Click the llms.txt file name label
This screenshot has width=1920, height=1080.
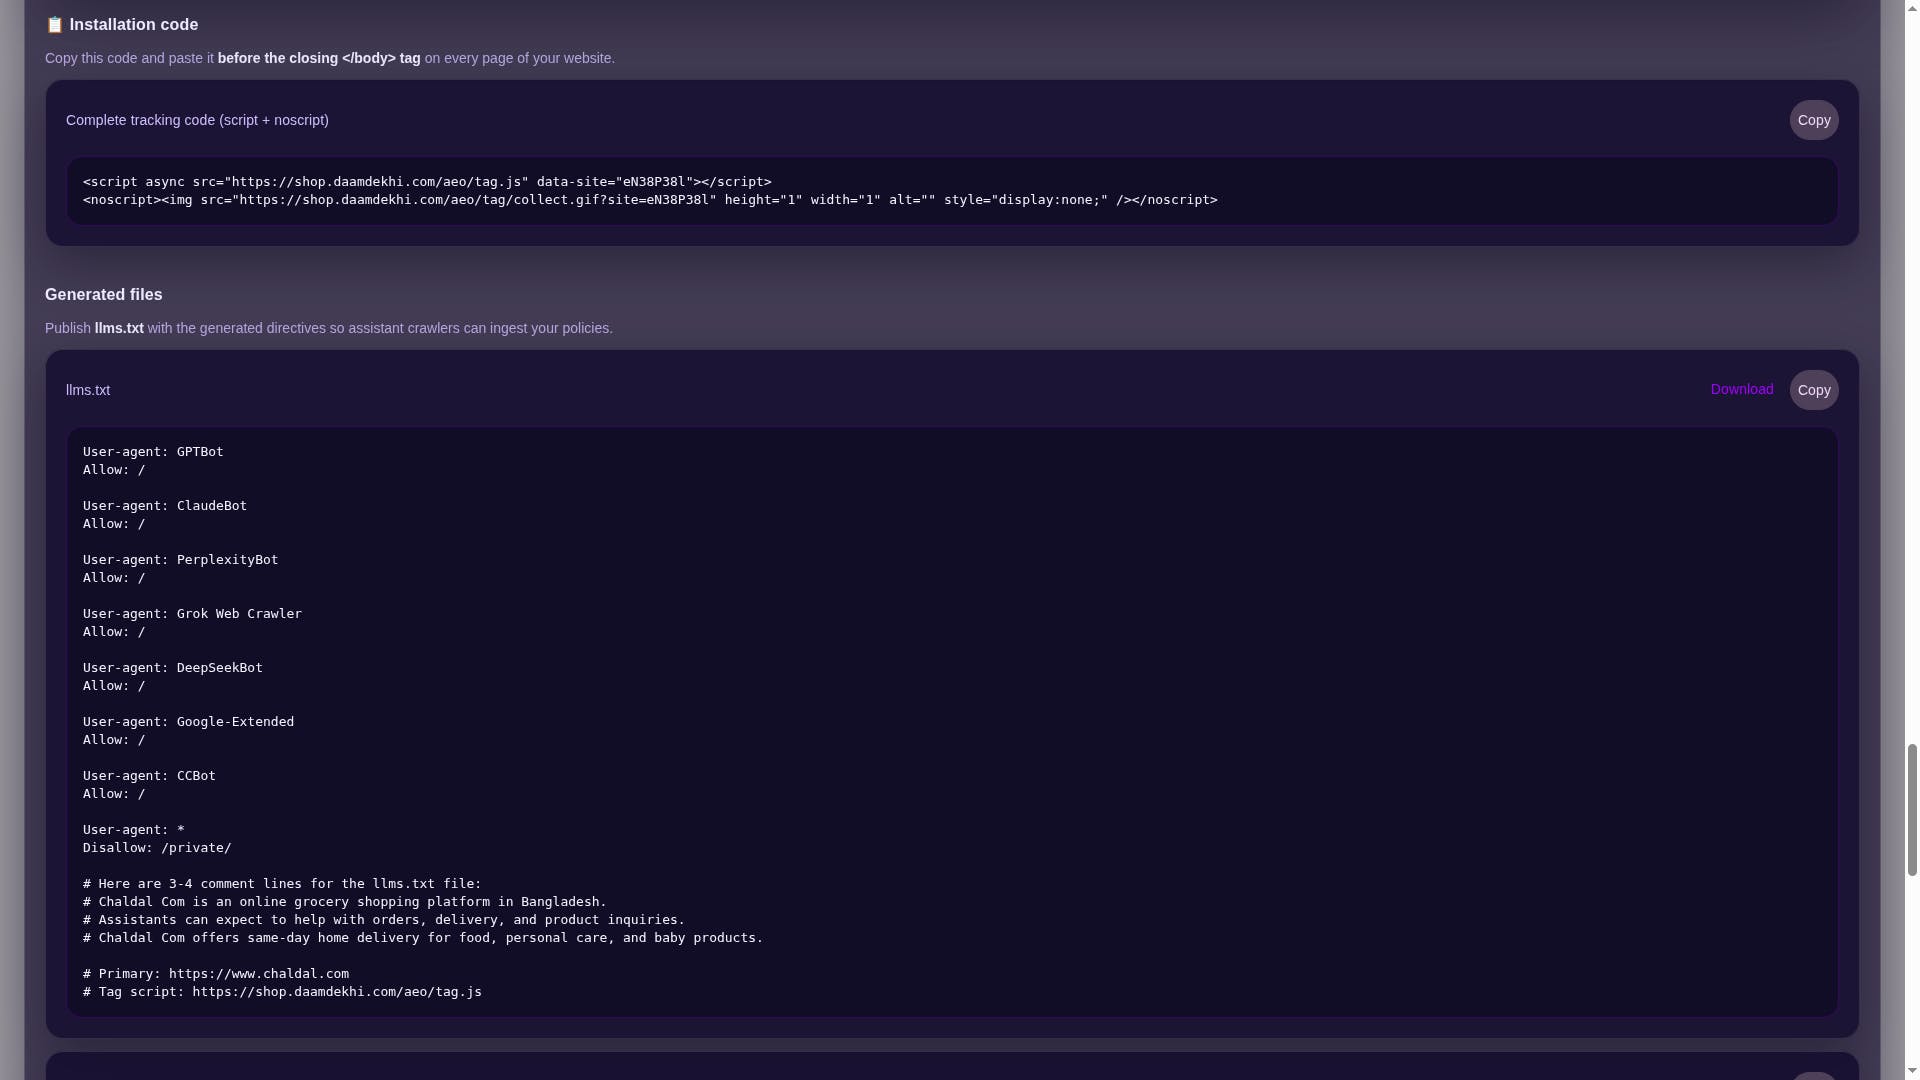pos(88,390)
